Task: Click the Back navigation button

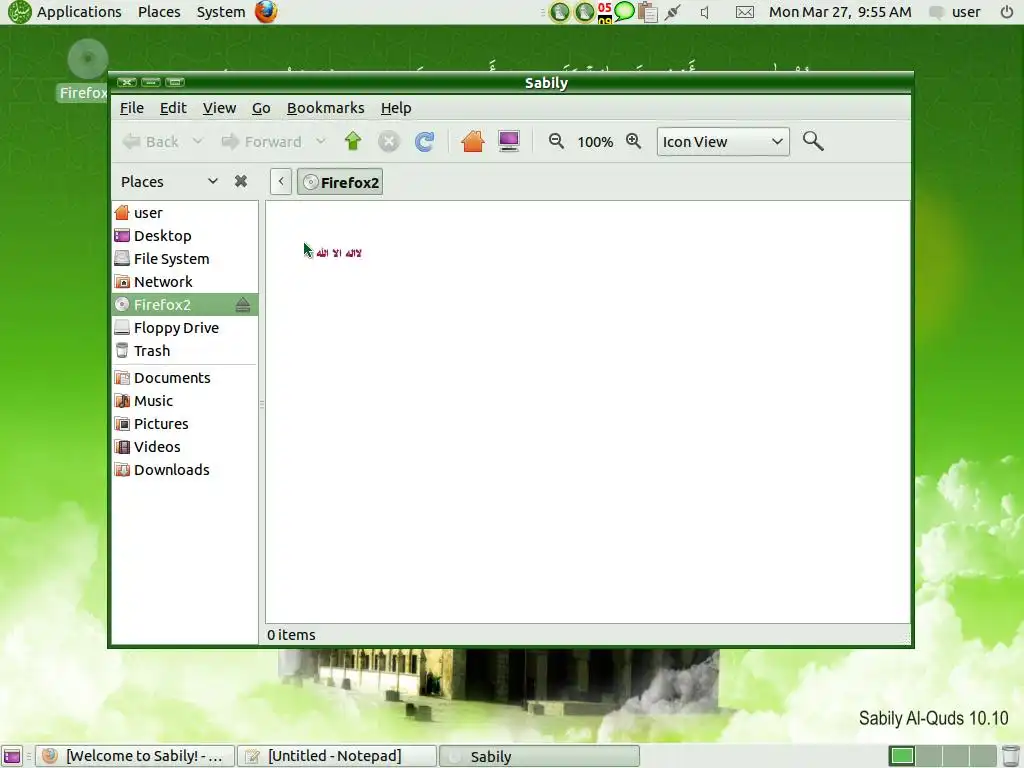Action: (151, 142)
